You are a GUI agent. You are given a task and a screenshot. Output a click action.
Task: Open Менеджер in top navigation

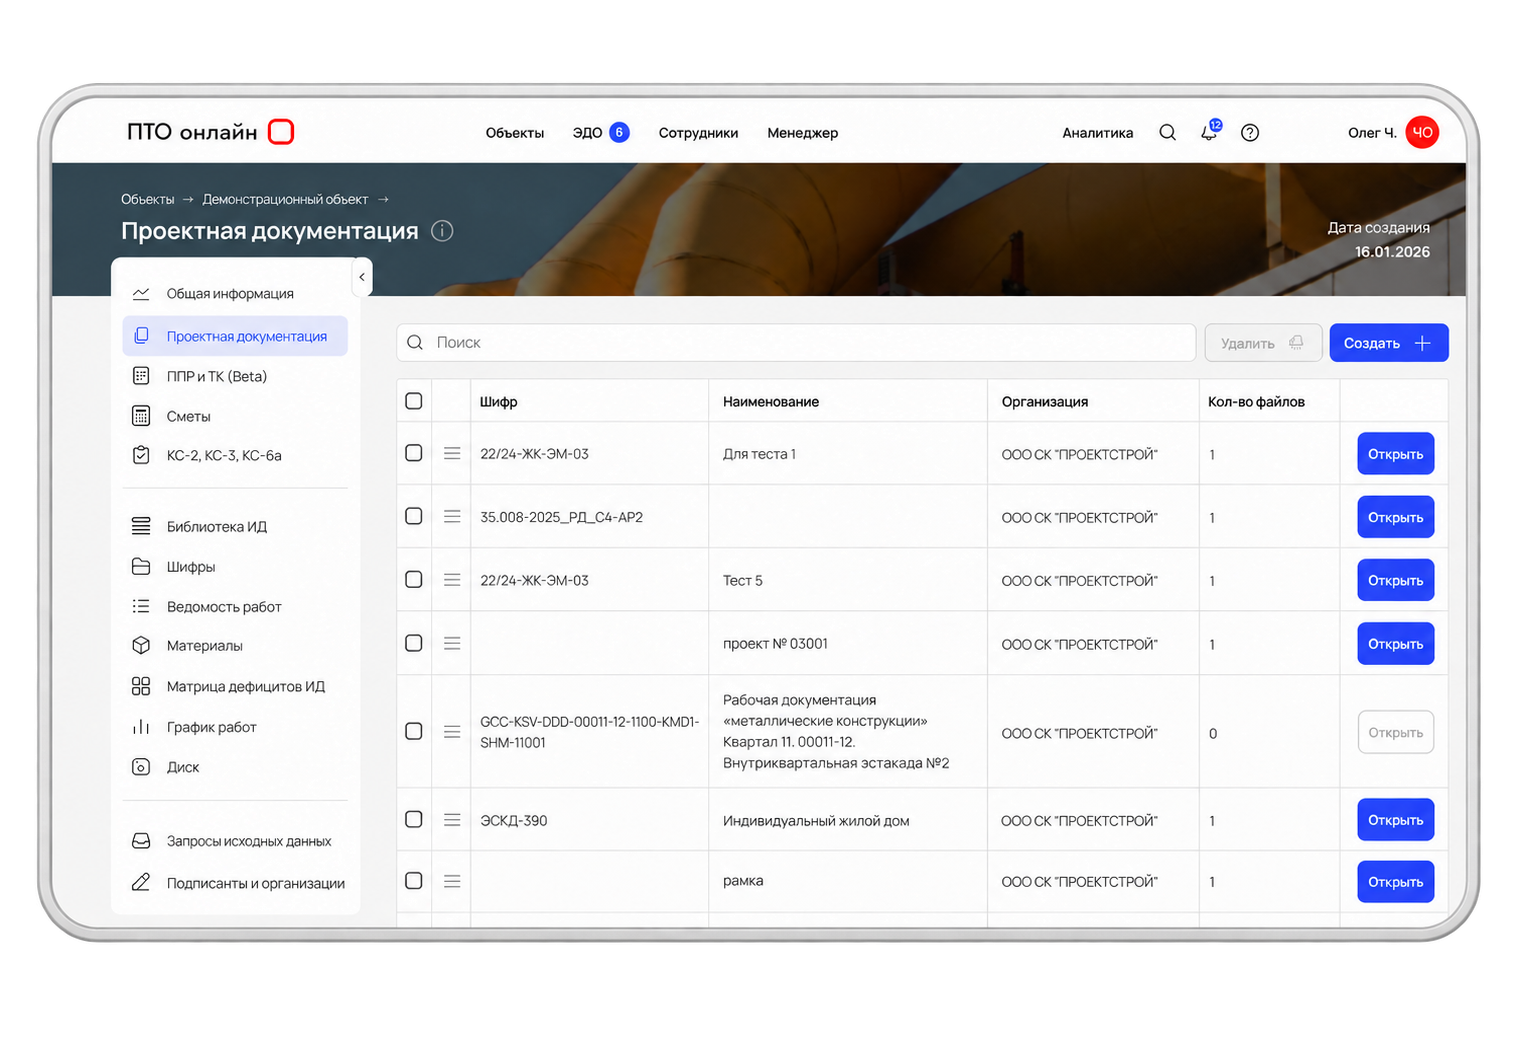pos(803,133)
